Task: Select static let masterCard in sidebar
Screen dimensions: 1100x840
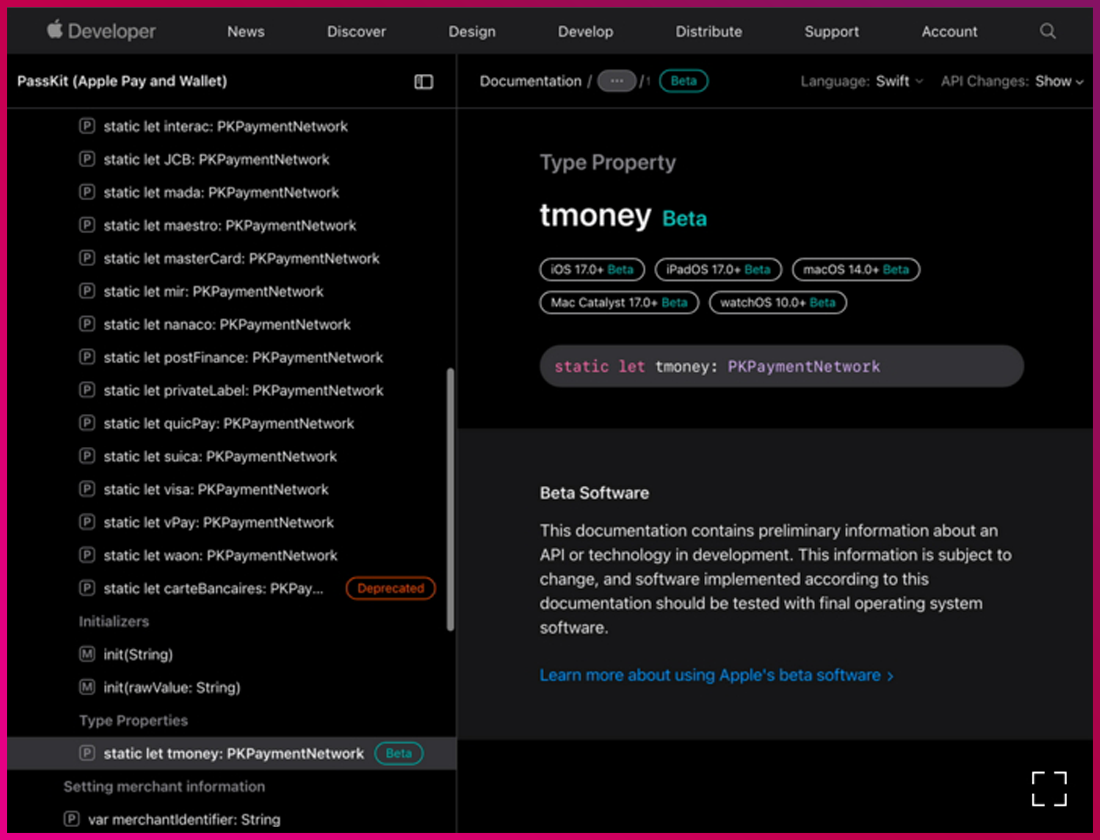Action: tap(241, 259)
